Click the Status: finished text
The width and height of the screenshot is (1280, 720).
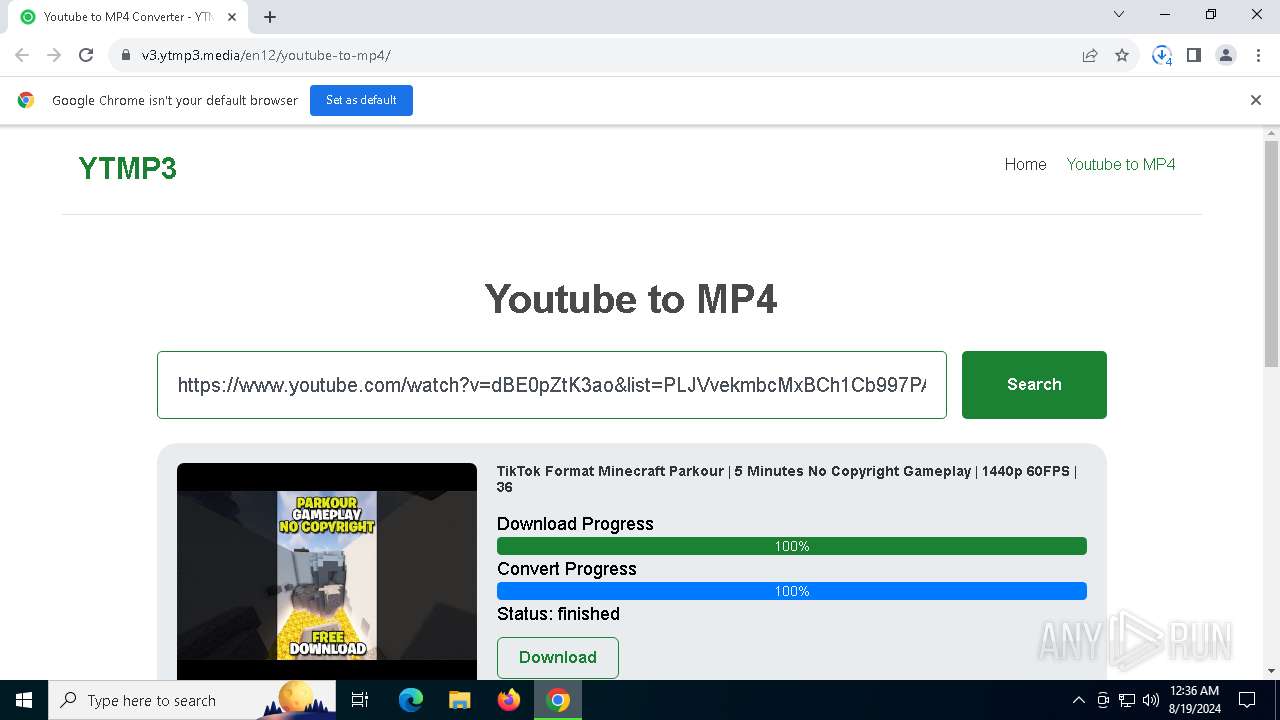pos(558,614)
